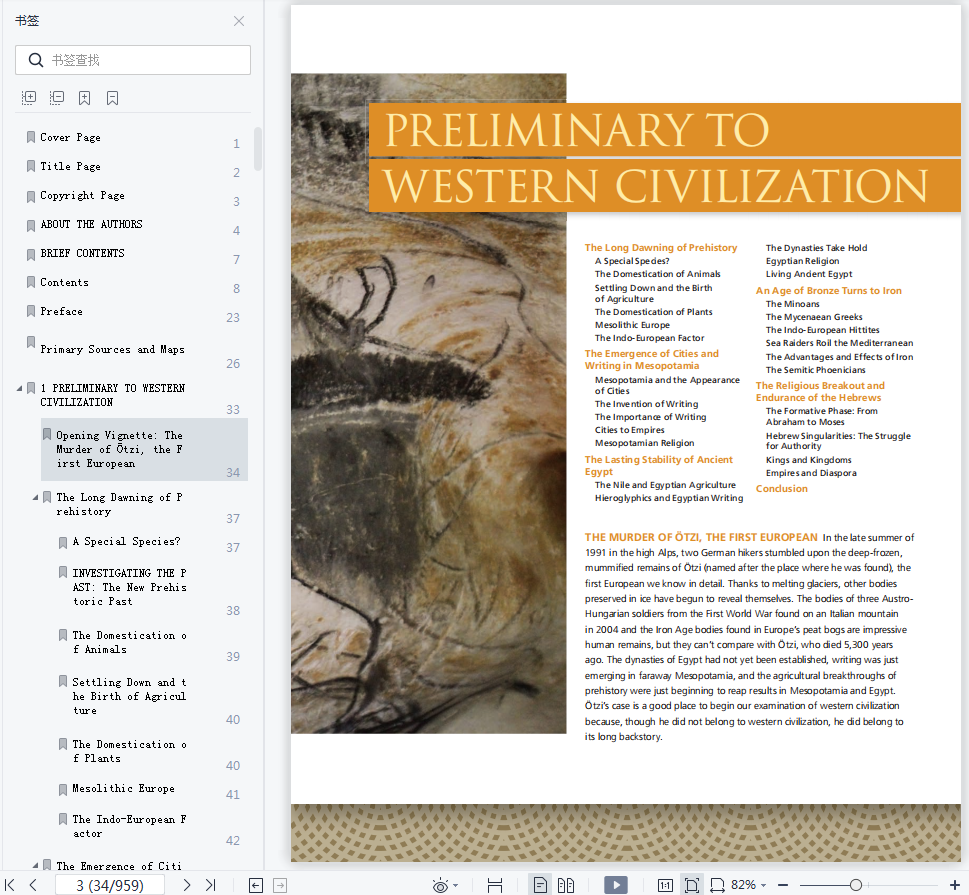Start slideshow play mode
The image size is (969, 895).
click(616, 885)
